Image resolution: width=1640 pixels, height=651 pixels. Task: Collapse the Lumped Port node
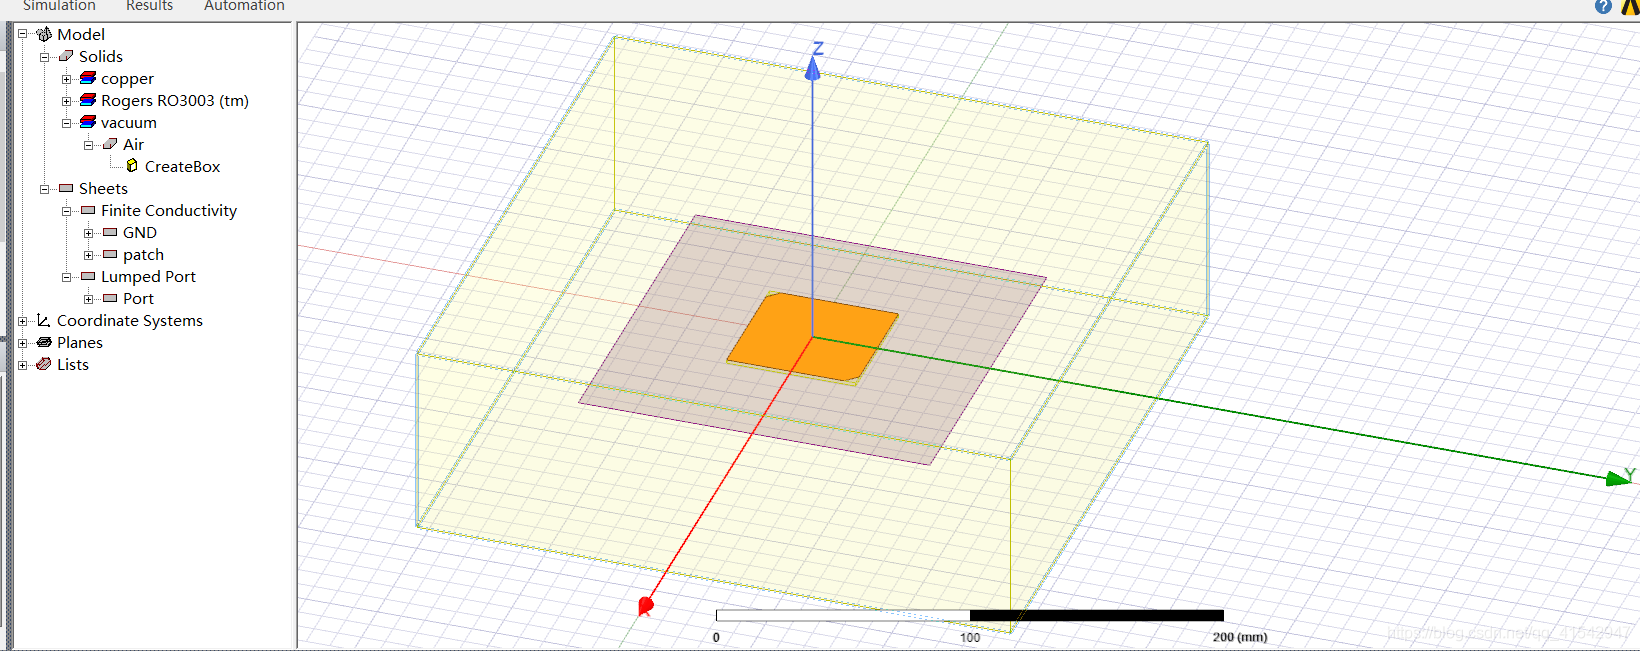click(67, 276)
